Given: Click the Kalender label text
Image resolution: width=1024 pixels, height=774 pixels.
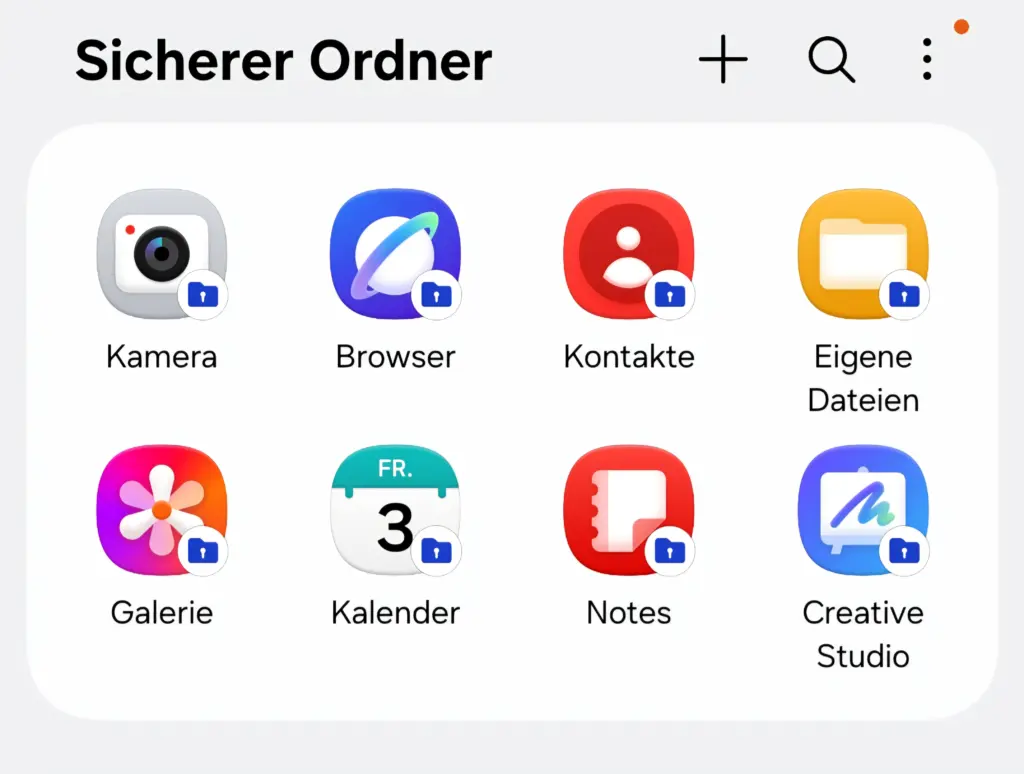Looking at the screenshot, I should (x=396, y=613).
